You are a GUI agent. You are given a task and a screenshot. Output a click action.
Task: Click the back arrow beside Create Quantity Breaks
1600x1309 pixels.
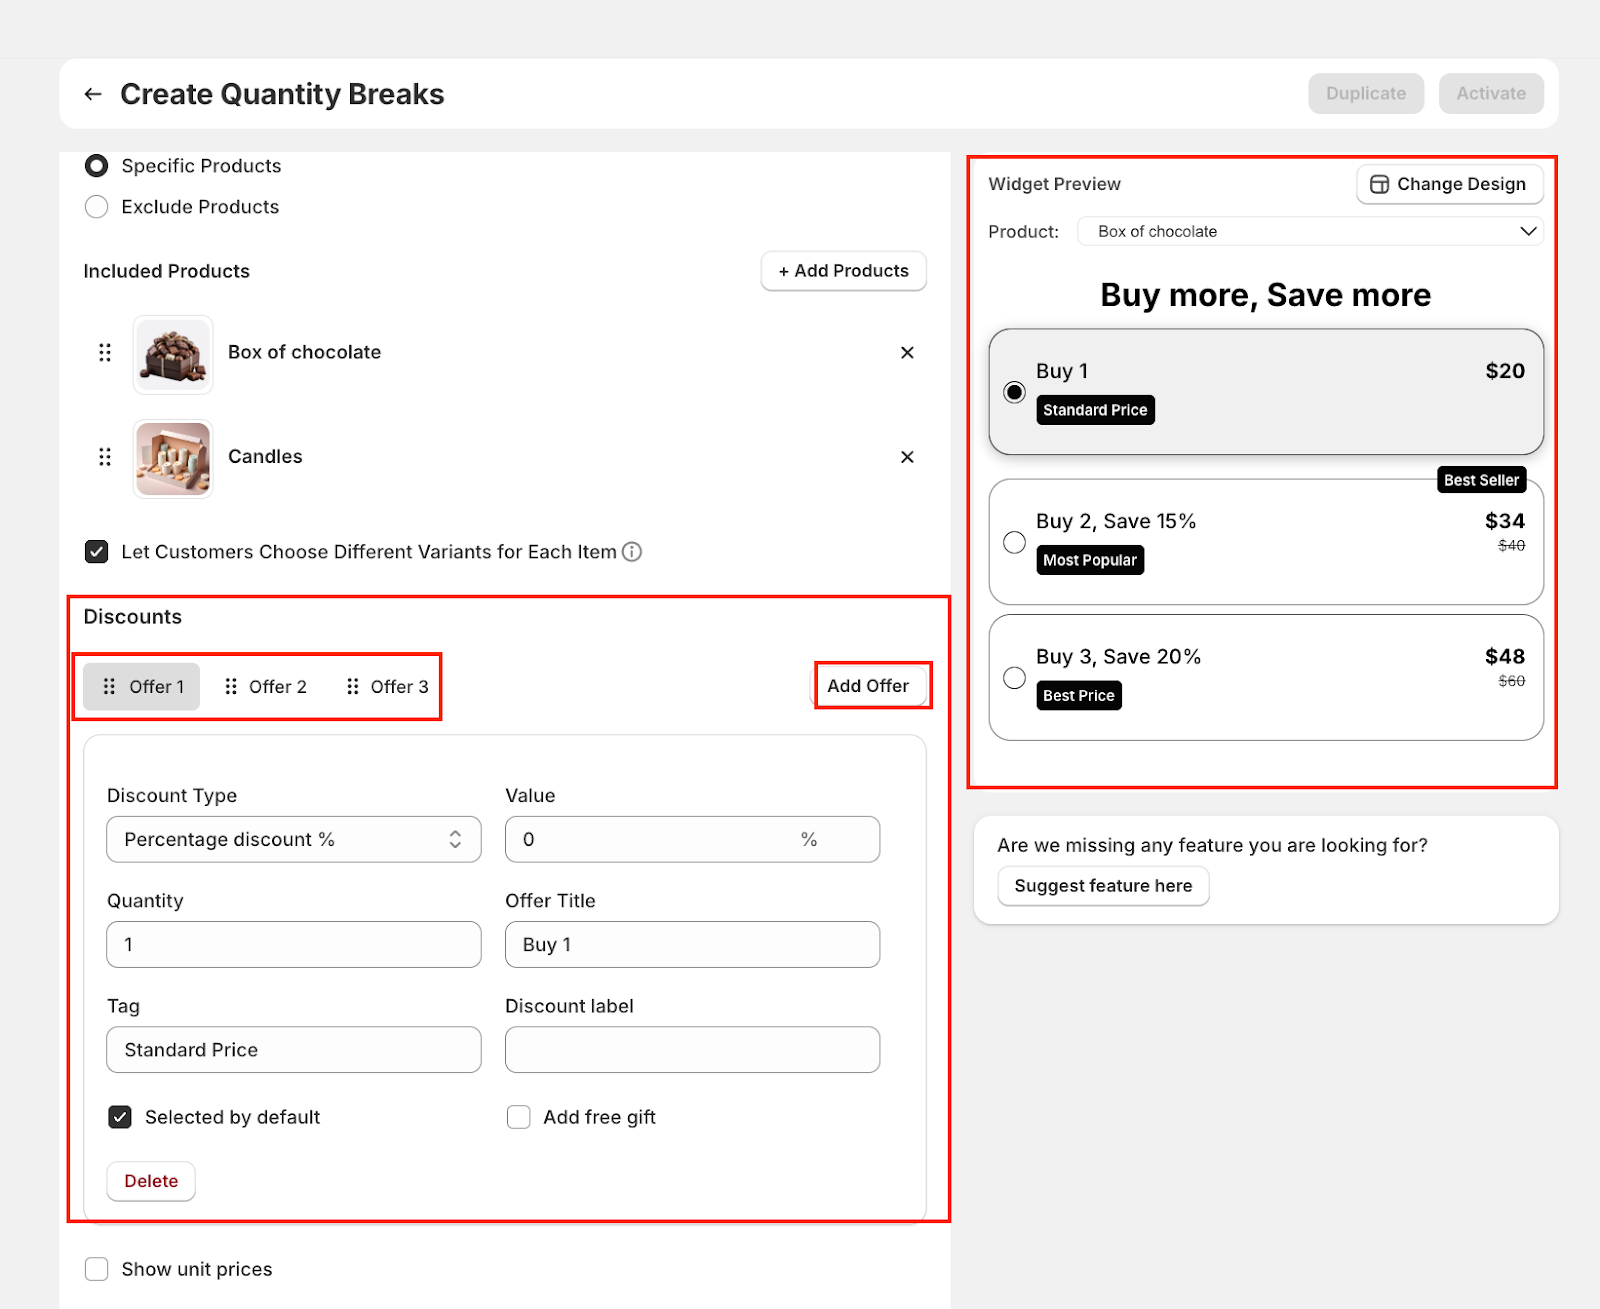(93, 94)
